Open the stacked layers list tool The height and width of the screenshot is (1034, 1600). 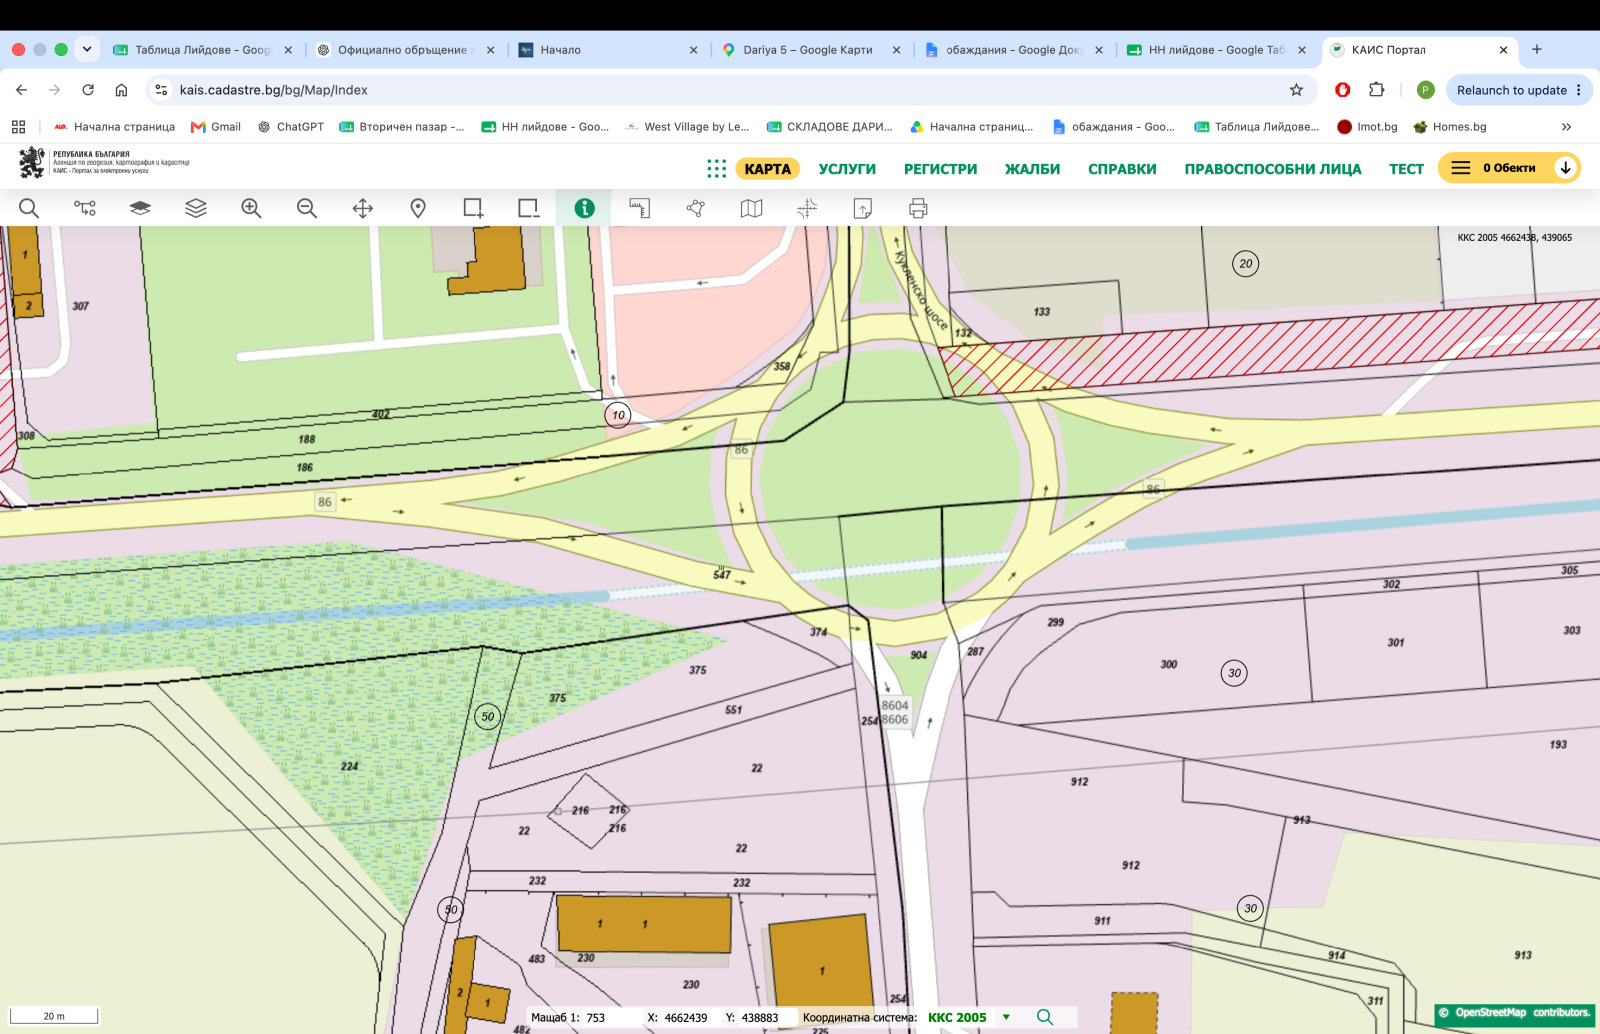coord(196,208)
